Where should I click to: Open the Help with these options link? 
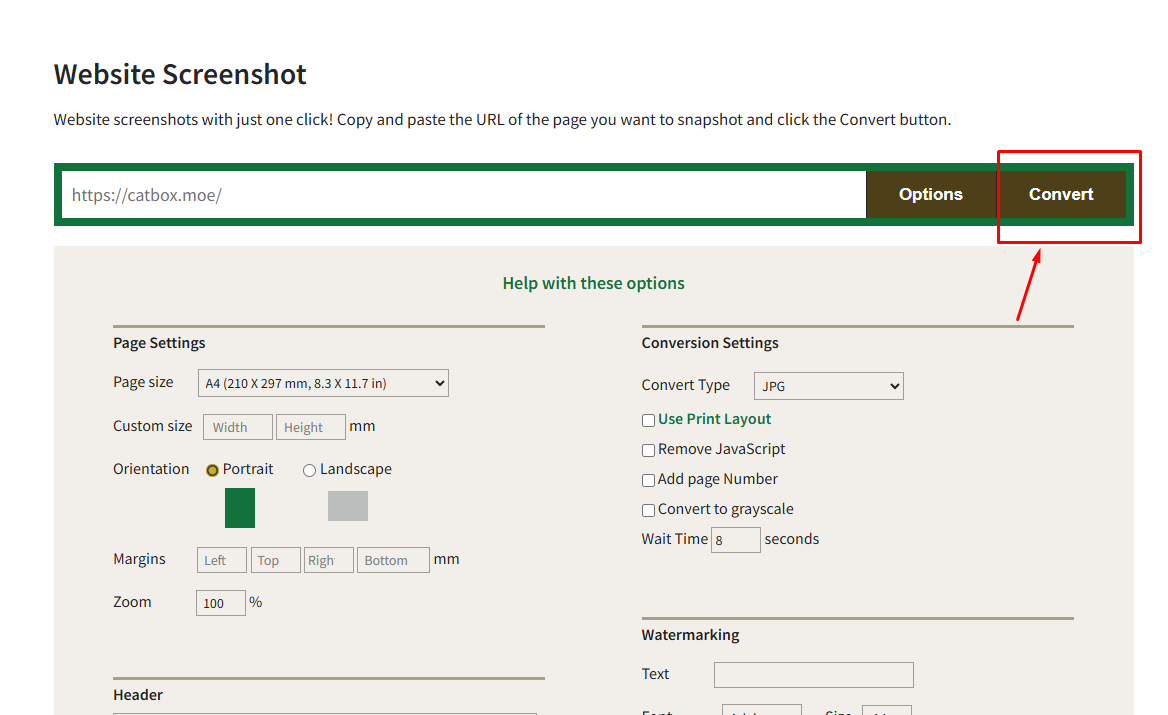(x=593, y=283)
